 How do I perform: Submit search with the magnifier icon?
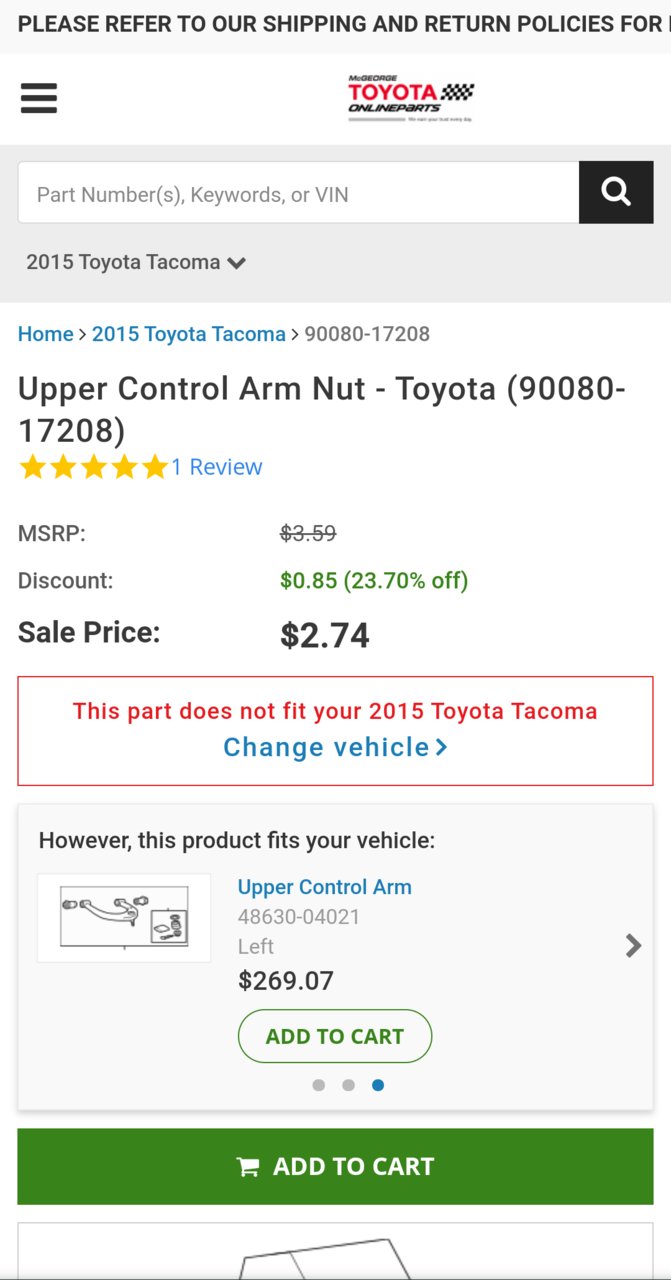616,192
